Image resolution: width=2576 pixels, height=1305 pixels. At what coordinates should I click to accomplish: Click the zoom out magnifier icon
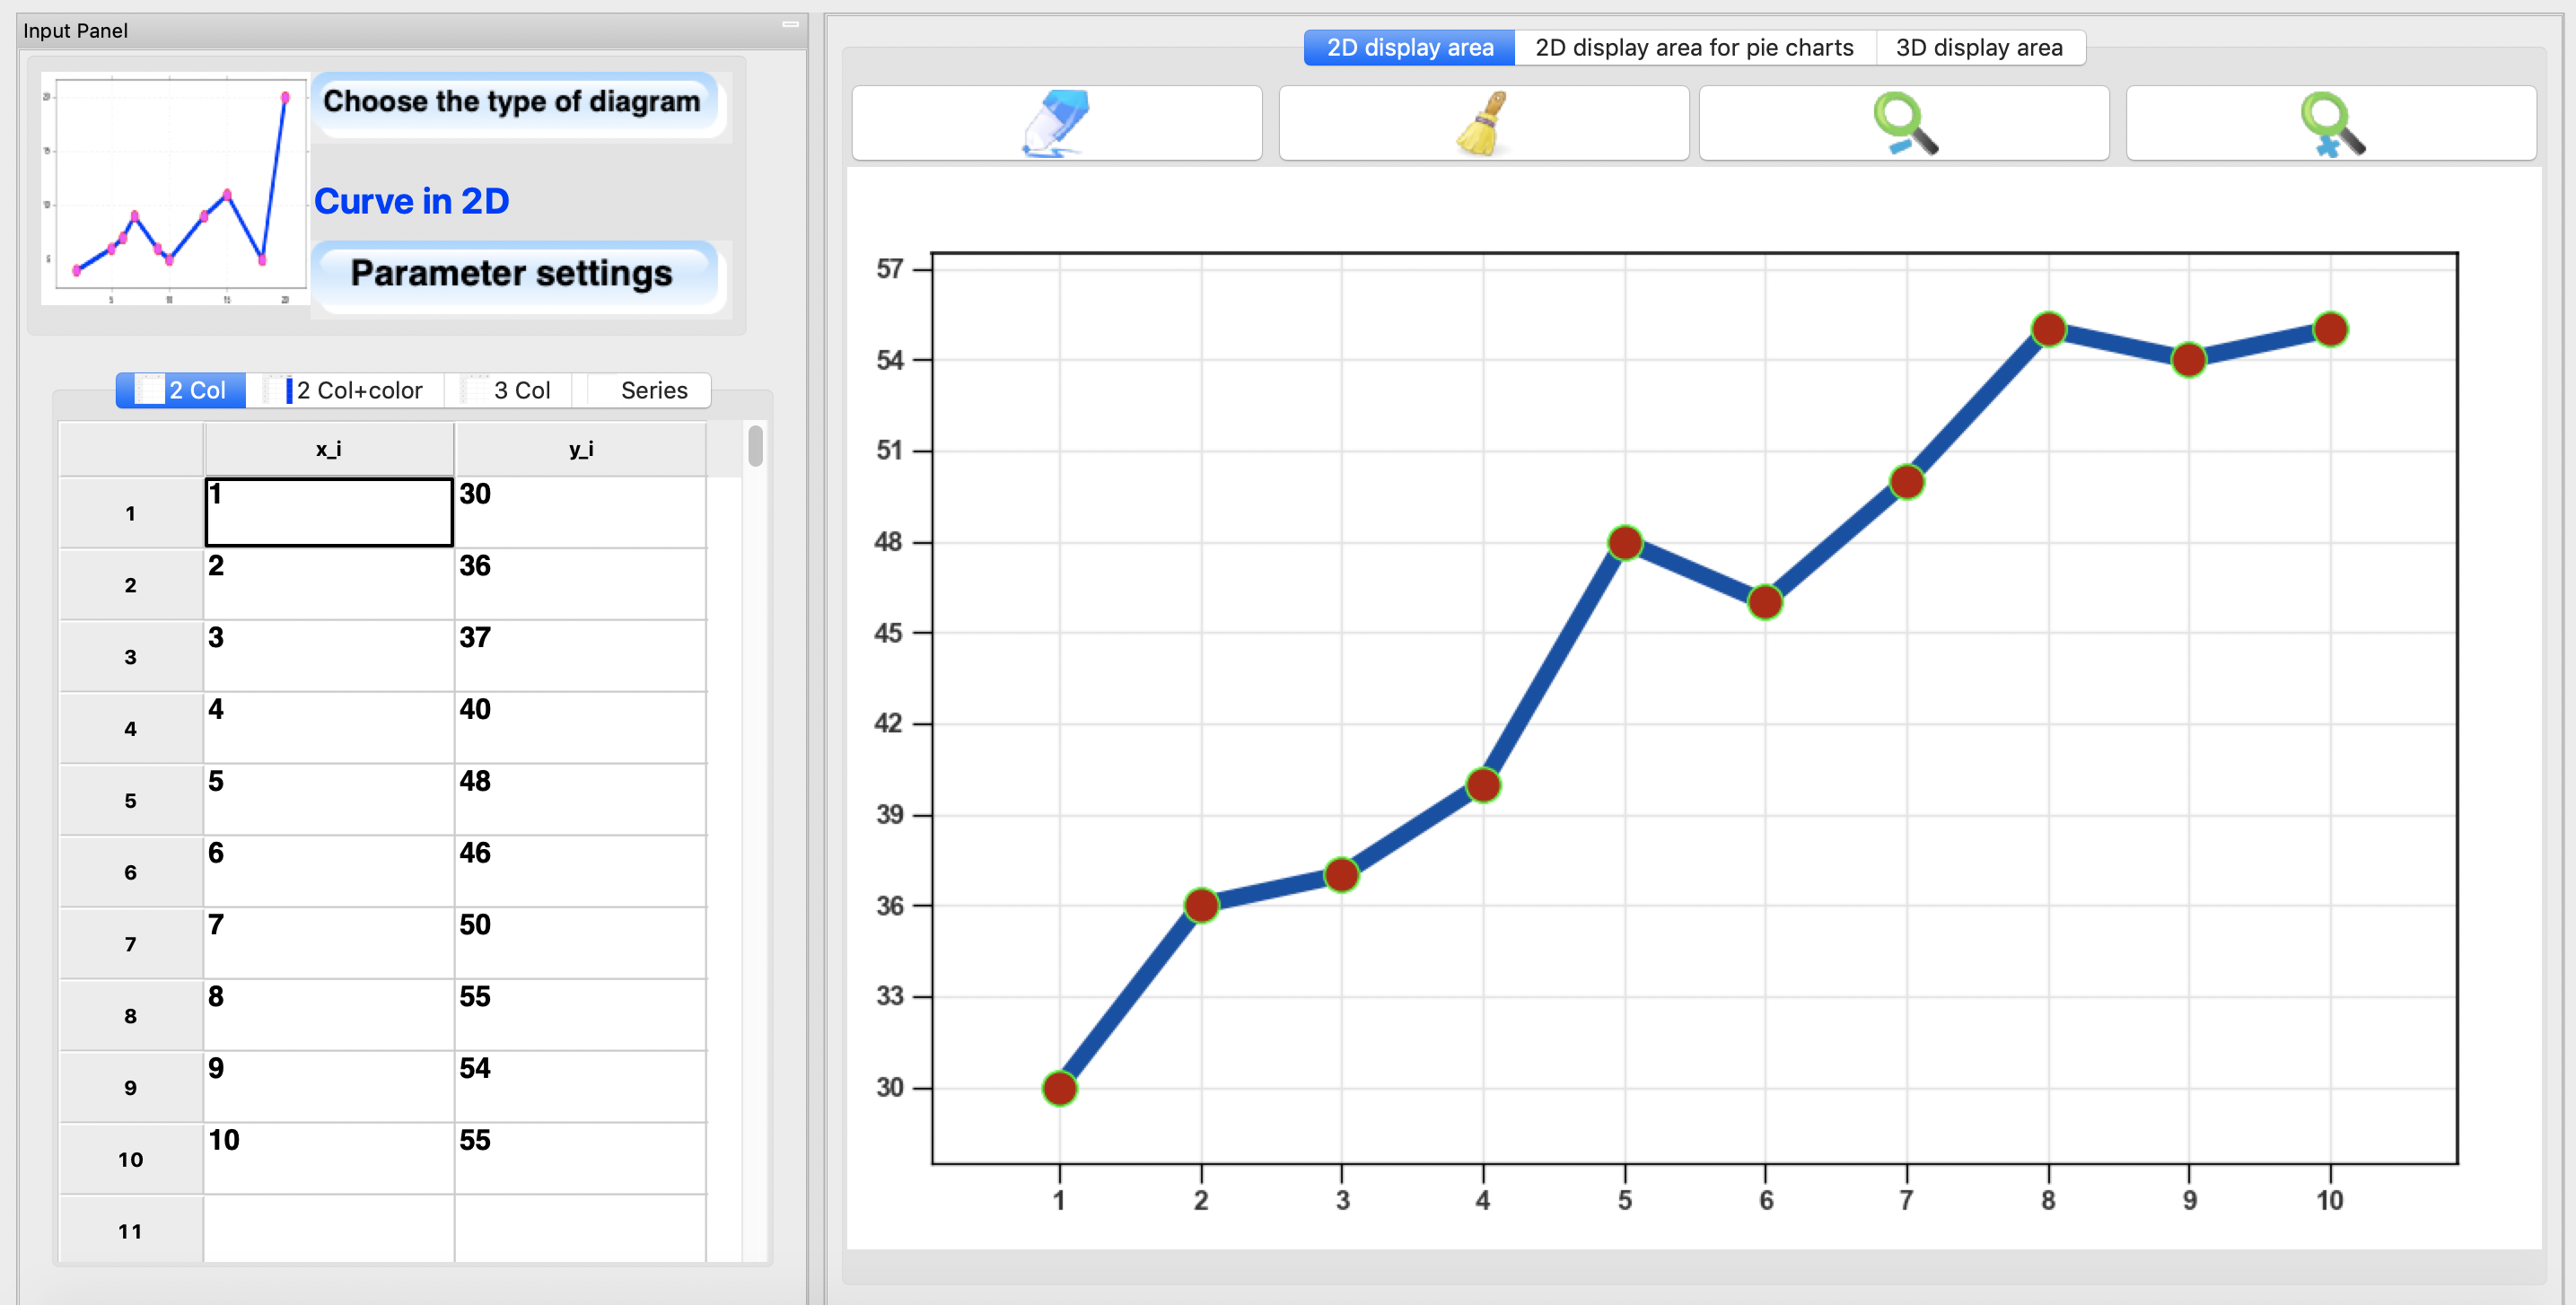pyautogui.click(x=1904, y=123)
